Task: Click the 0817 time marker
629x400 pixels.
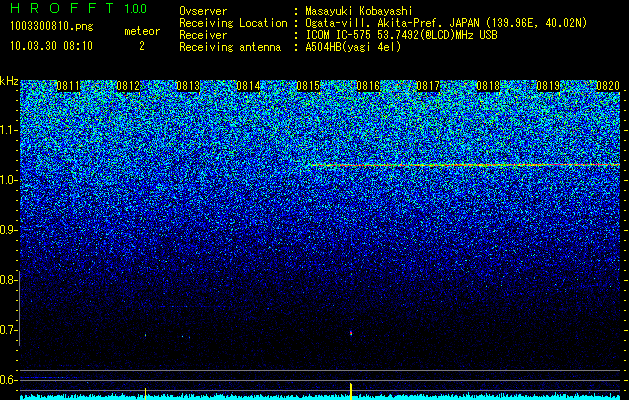Action: point(428,86)
